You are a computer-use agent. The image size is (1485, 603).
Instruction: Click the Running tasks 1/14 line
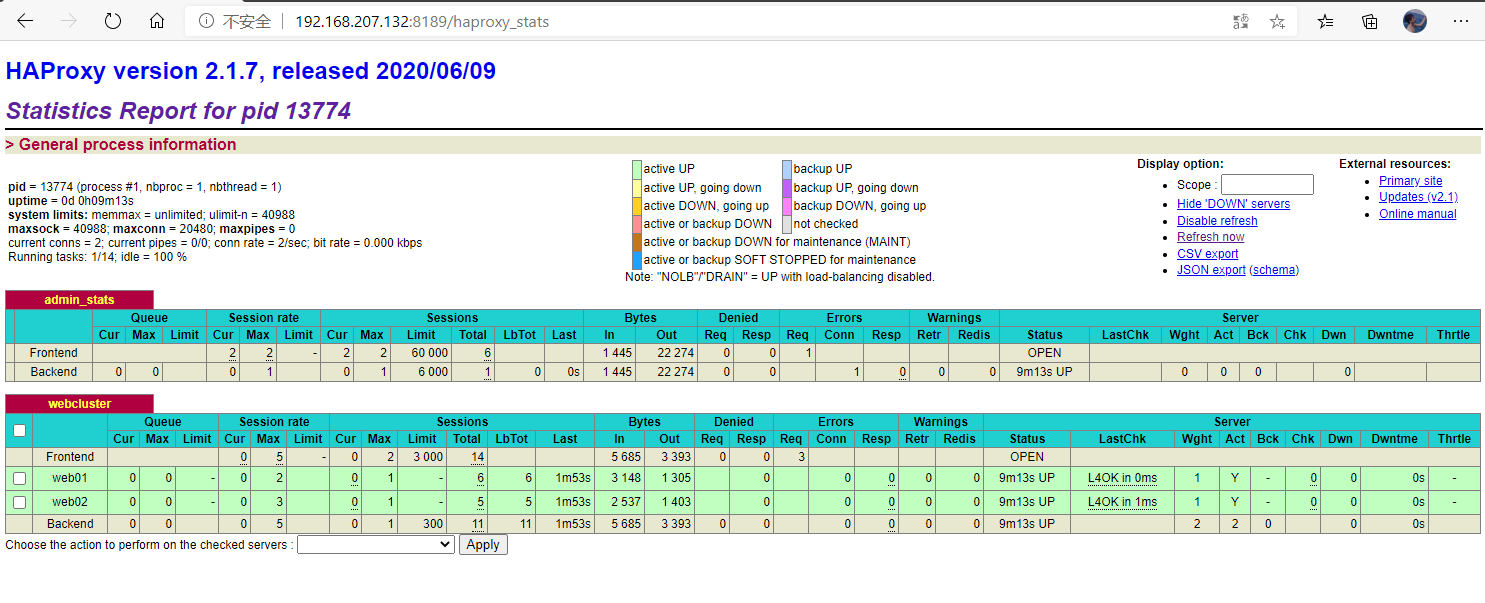pyautogui.click(x=97, y=257)
